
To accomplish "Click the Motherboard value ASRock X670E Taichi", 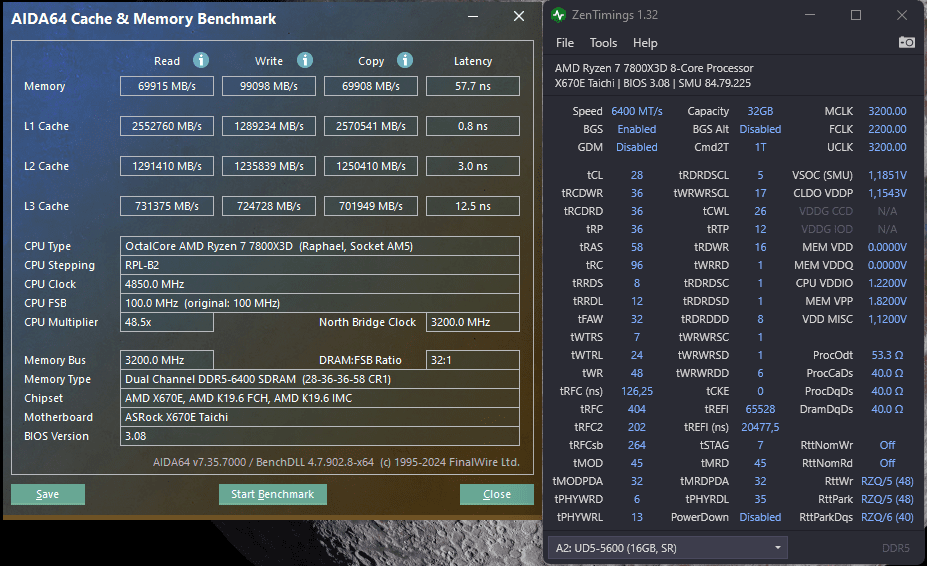I will coord(320,417).
